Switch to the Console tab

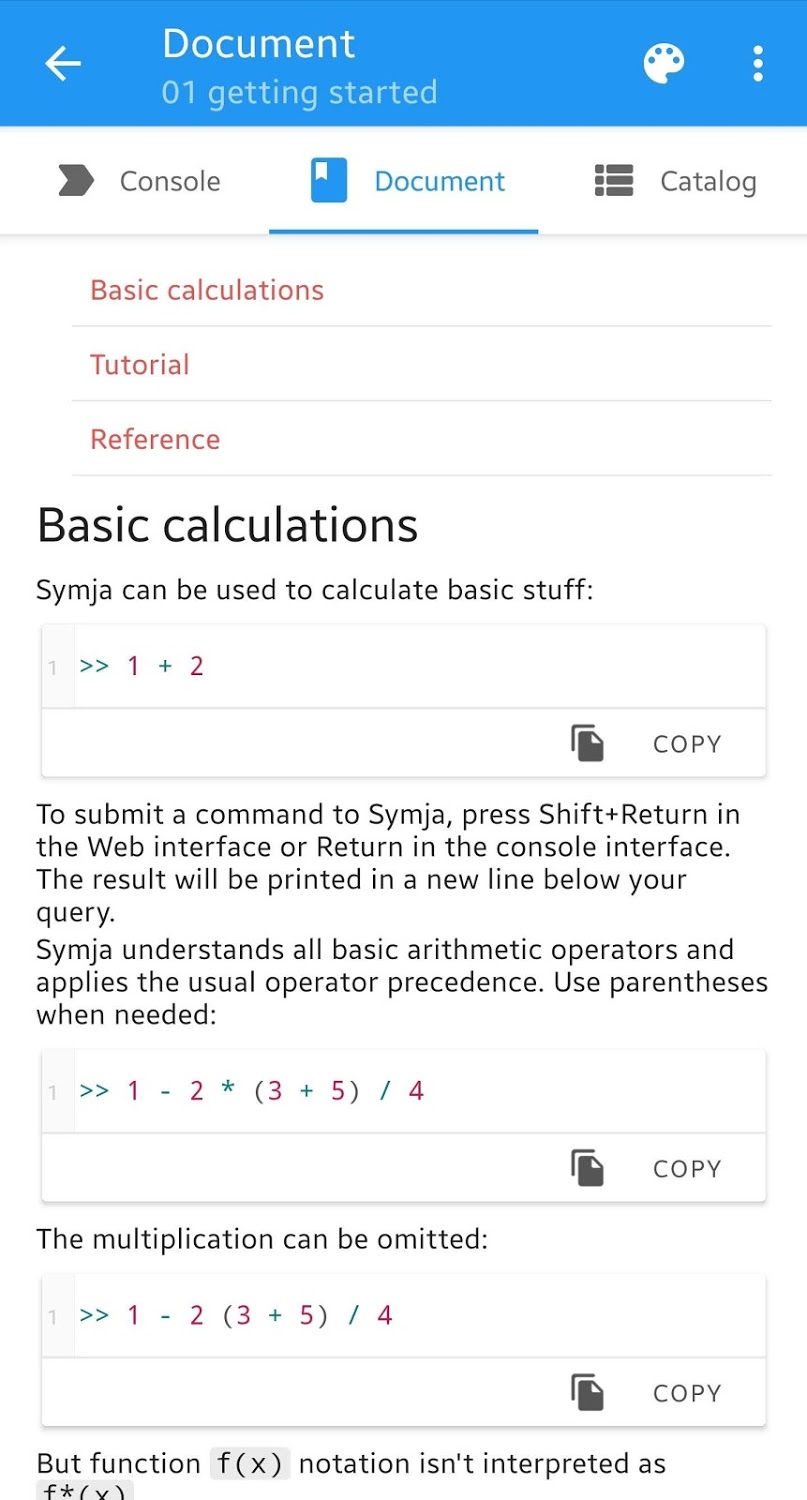pyautogui.click(x=170, y=181)
